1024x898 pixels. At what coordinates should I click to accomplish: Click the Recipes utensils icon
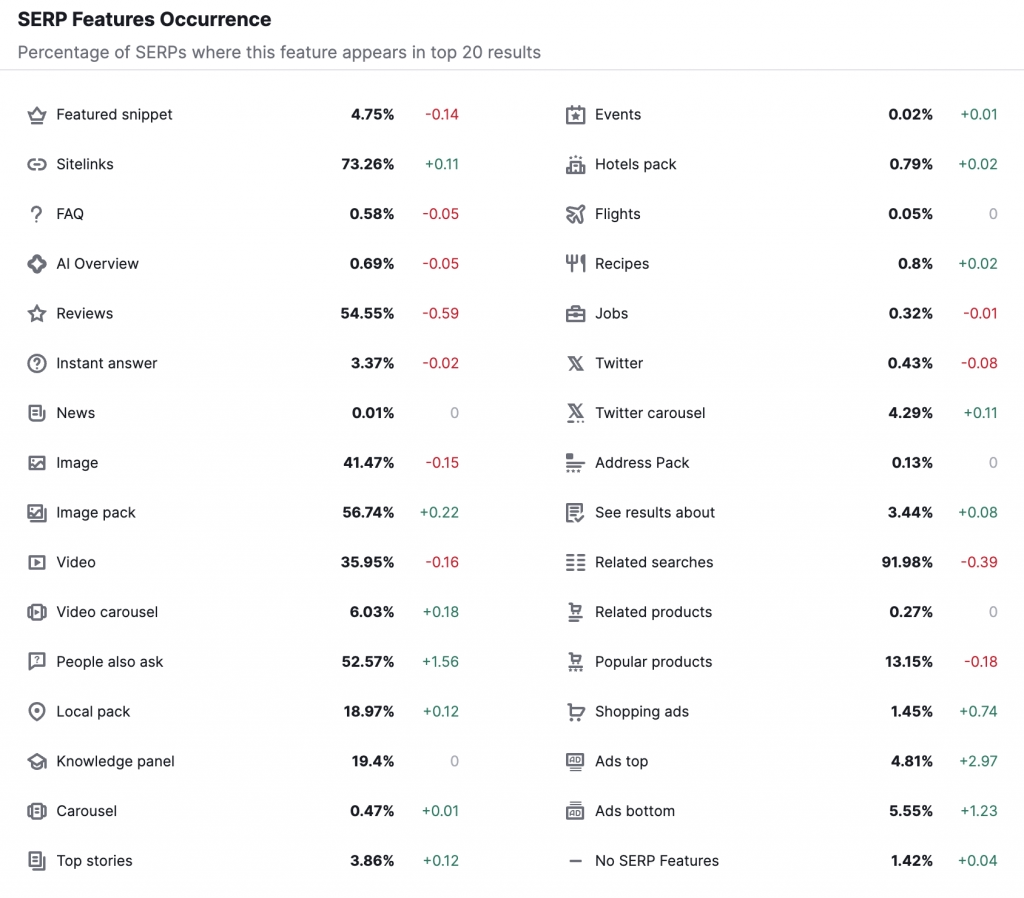[575, 263]
